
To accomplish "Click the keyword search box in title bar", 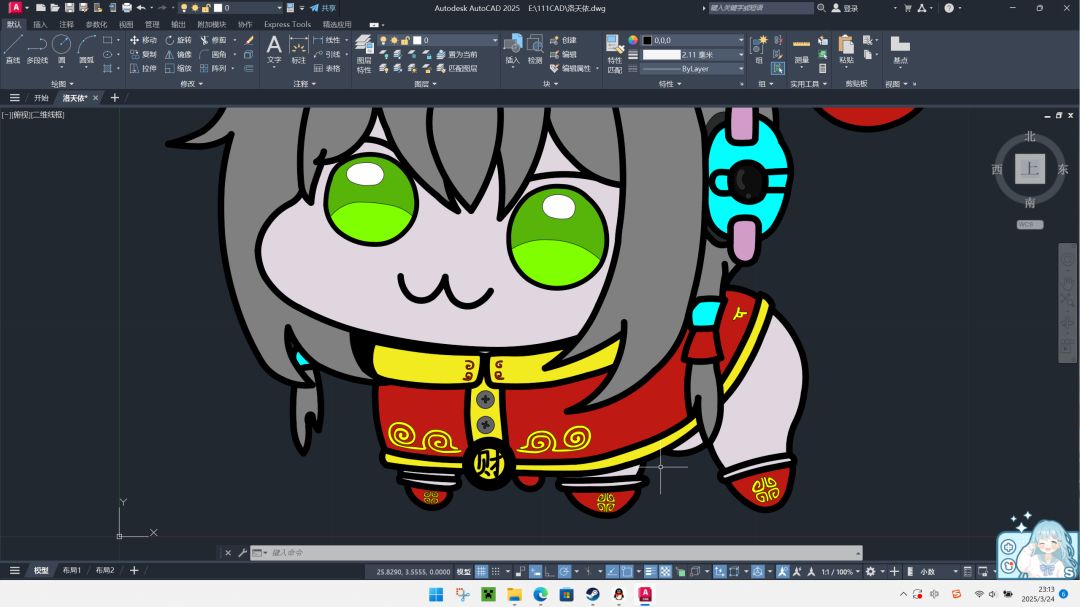I will pyautogui.click(x=760, y=8).
